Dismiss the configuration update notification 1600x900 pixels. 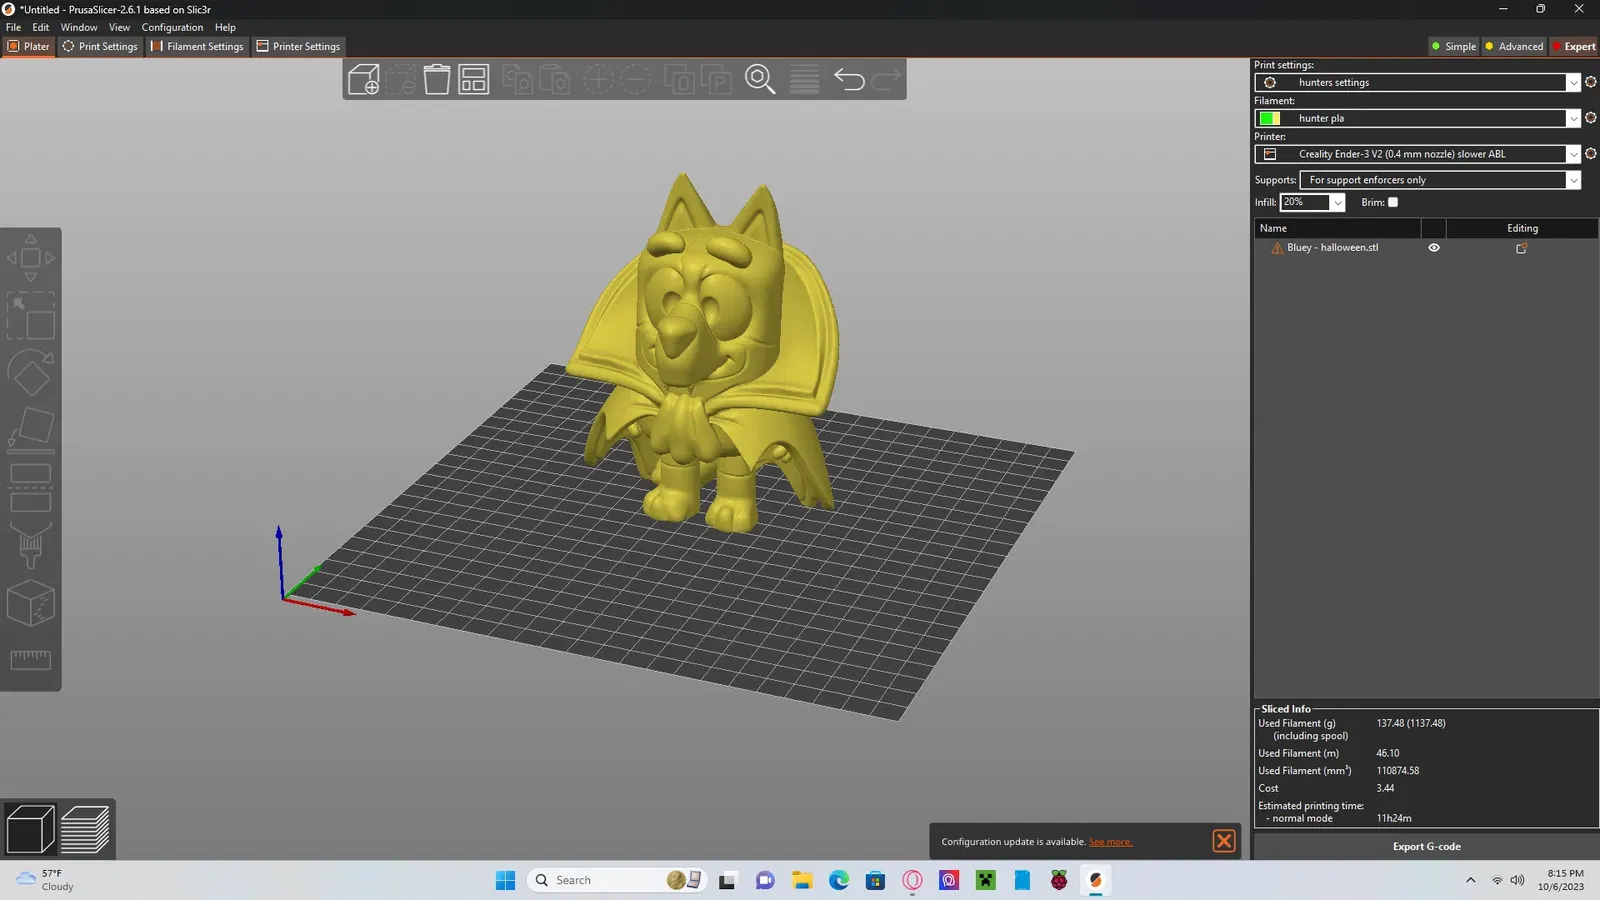(x=1223, y=841)
